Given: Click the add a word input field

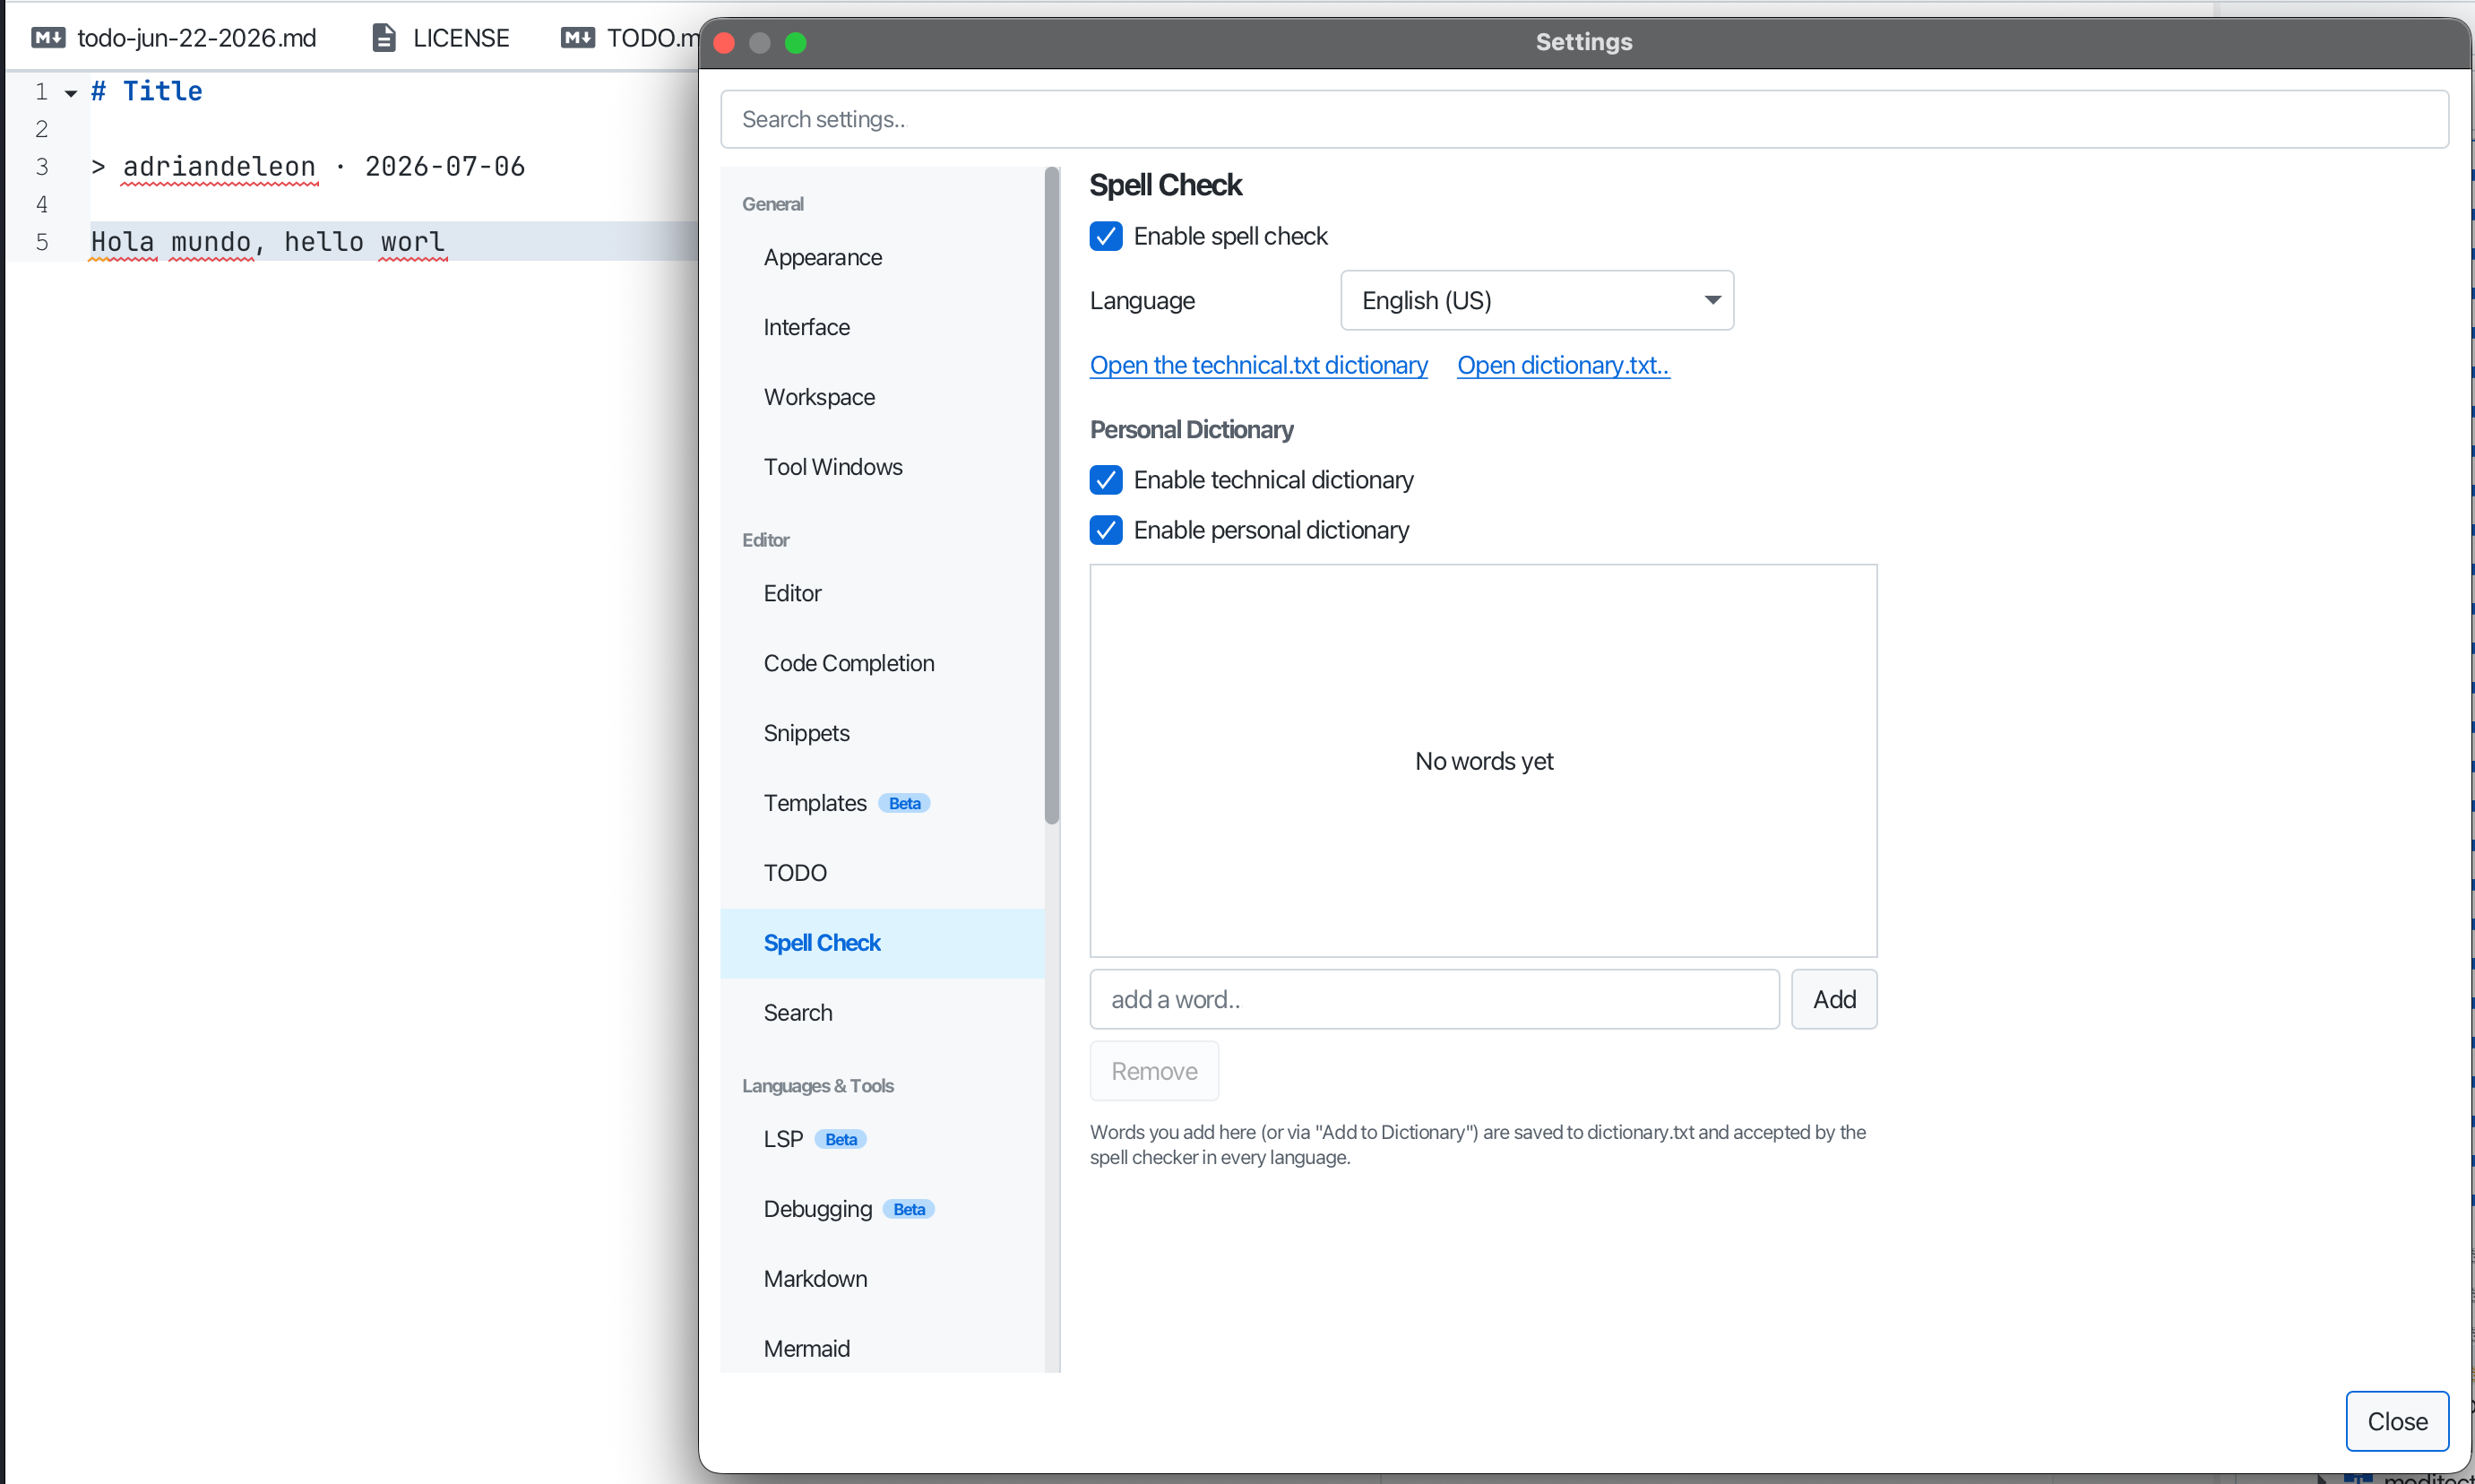Looking at the screenshot, I should pos(1434,999).
